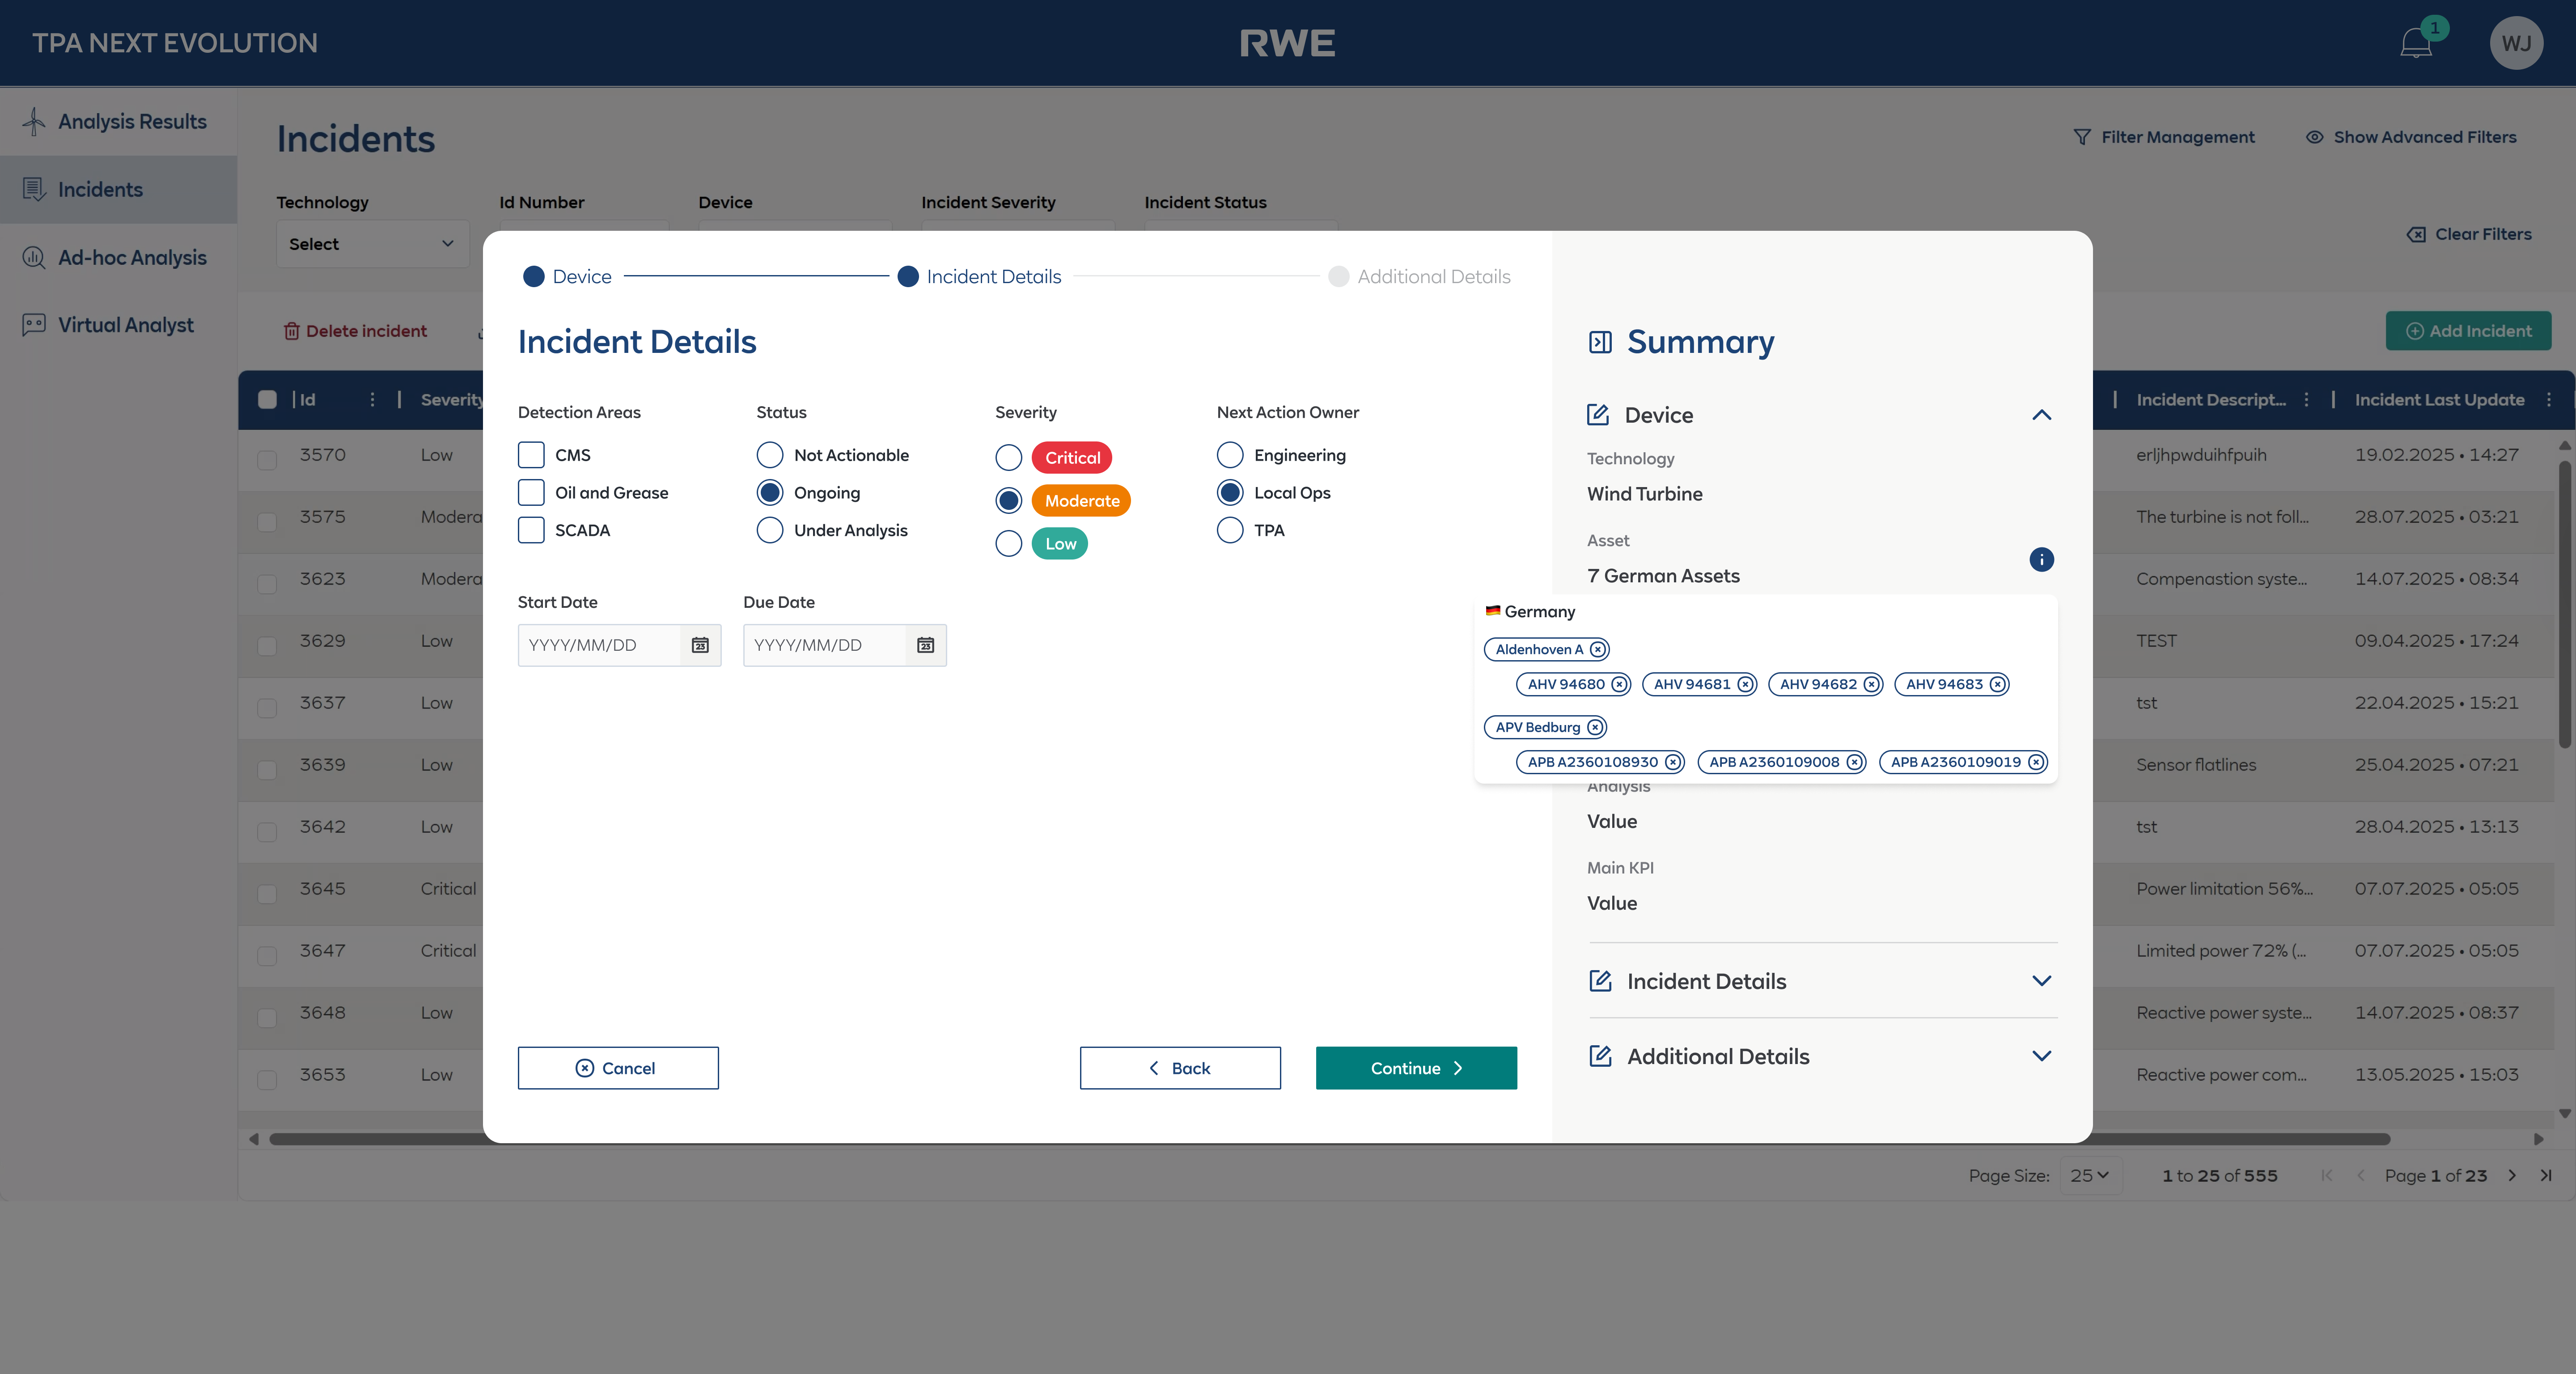
Task: Select the Not Actionable status
Action: [x=770, y=455]
